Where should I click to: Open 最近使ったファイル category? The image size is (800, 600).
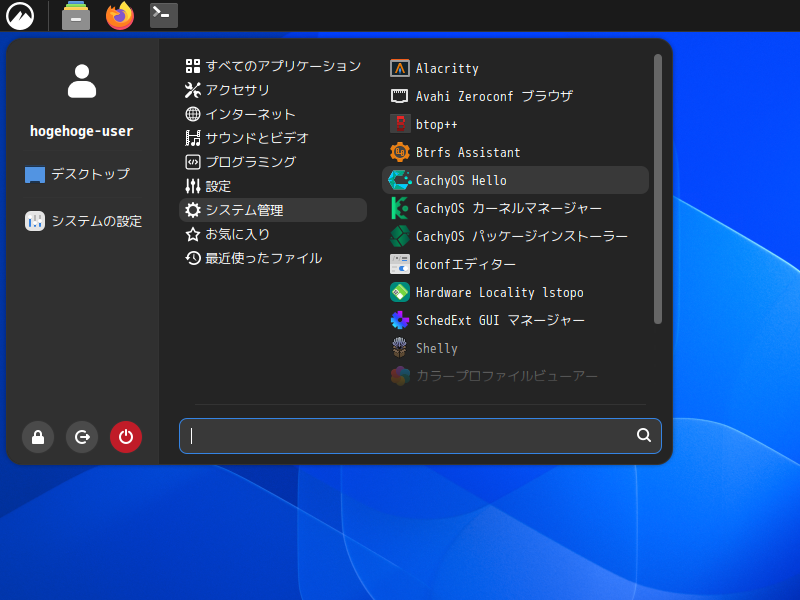click(x=273, y=258)
